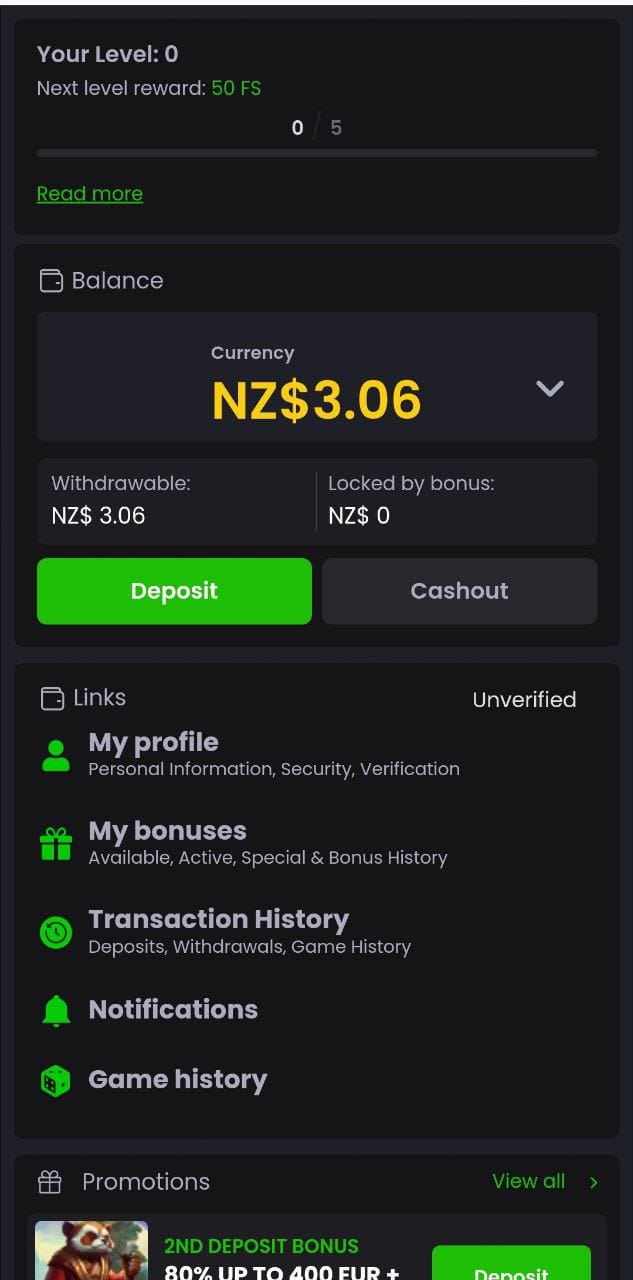Expand the currency dropdown chevron
This screenshot has width=633, height=1280.
coord(550,388)
